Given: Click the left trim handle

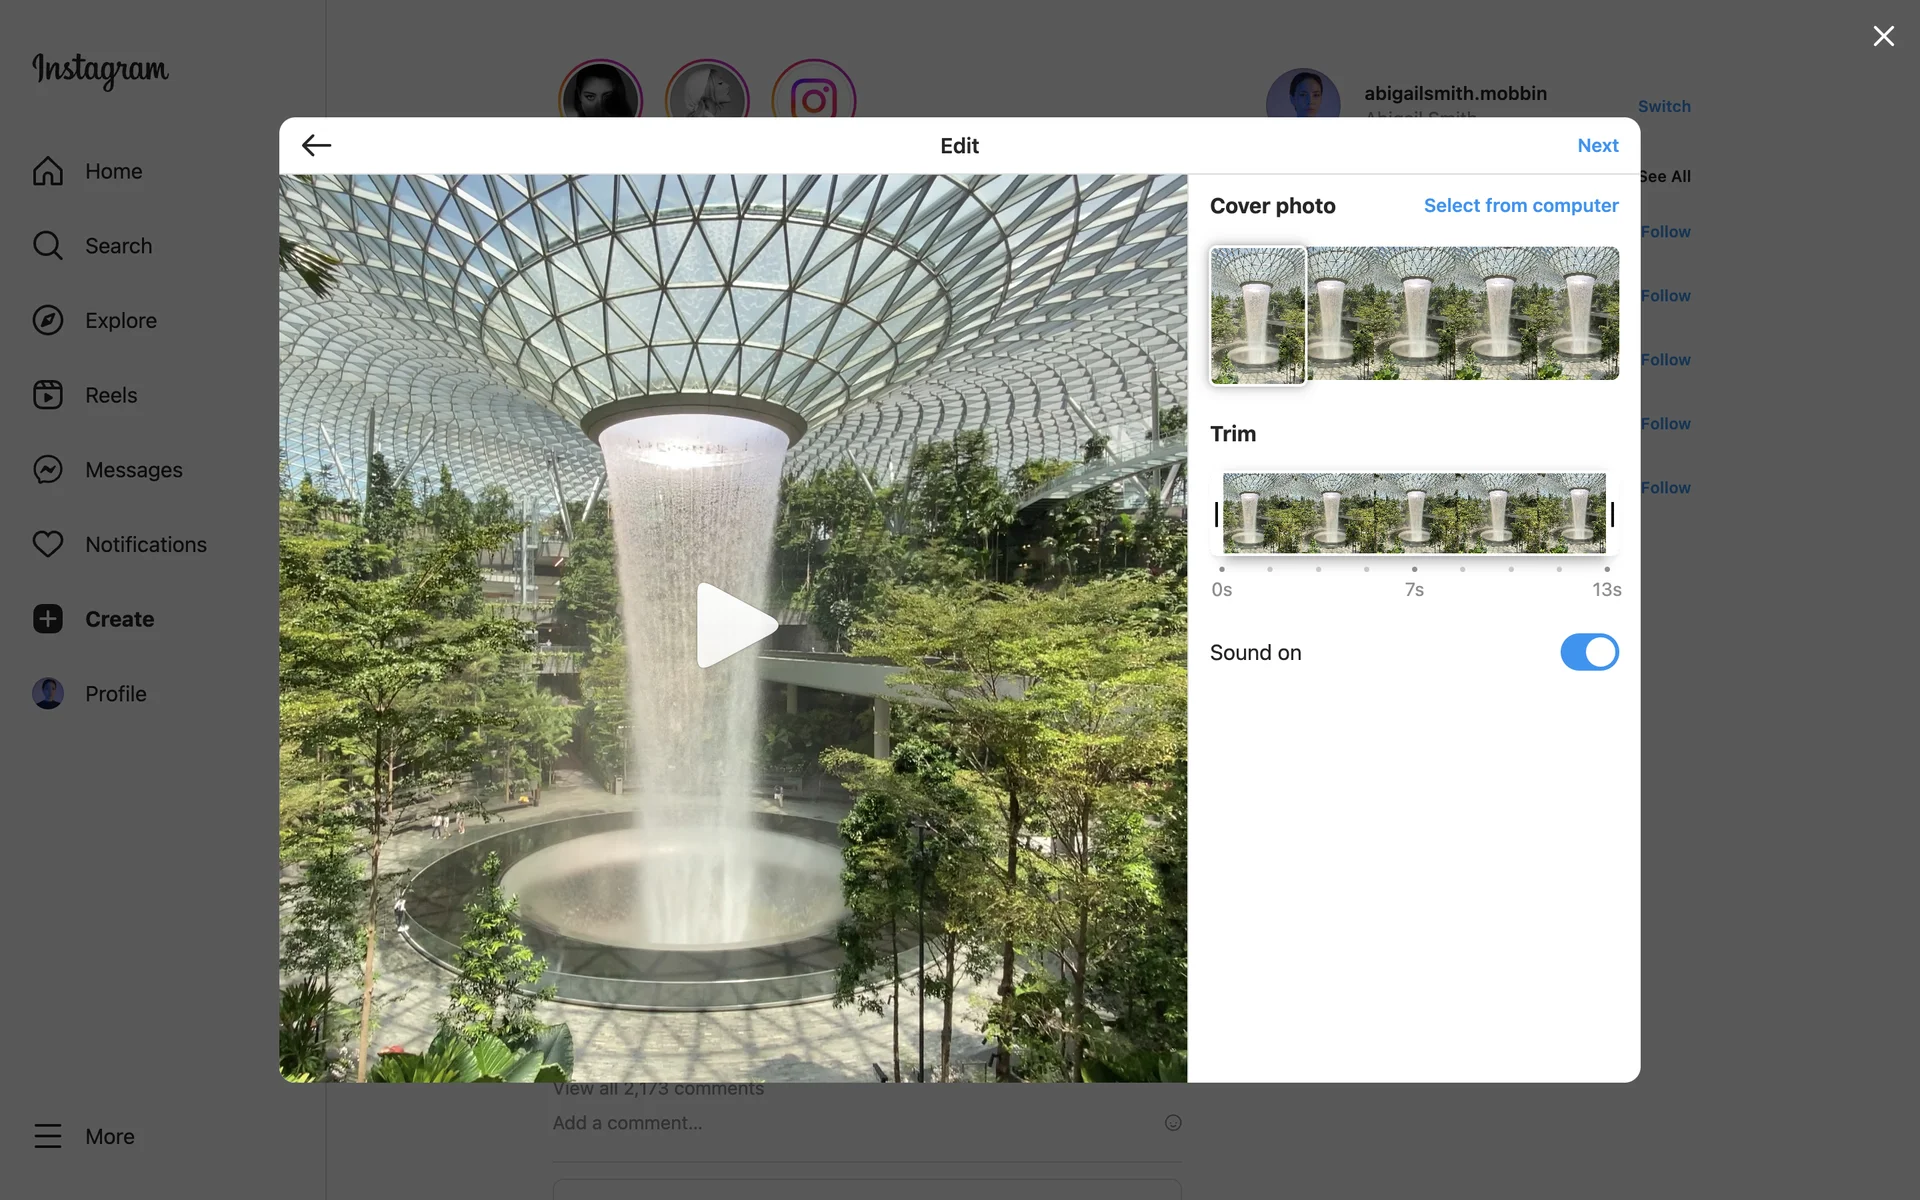Looking at the screenshot, I should coord(1216,514).
